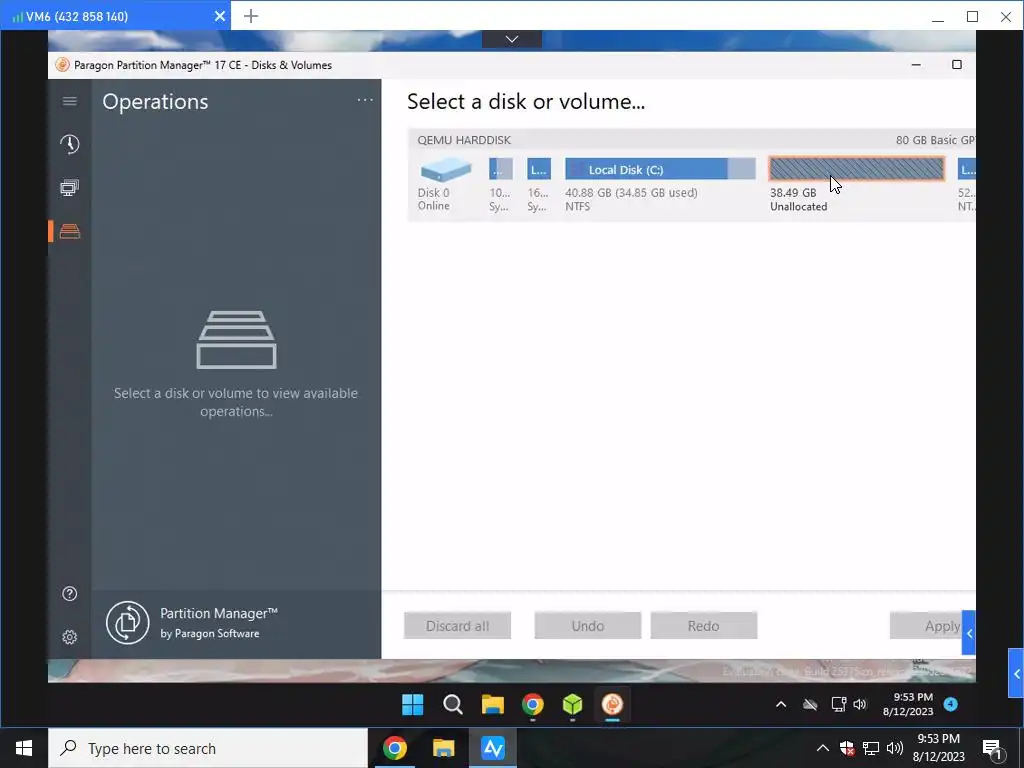Open the blue remote desktop app in local taskbar

[x=493, y=748]
